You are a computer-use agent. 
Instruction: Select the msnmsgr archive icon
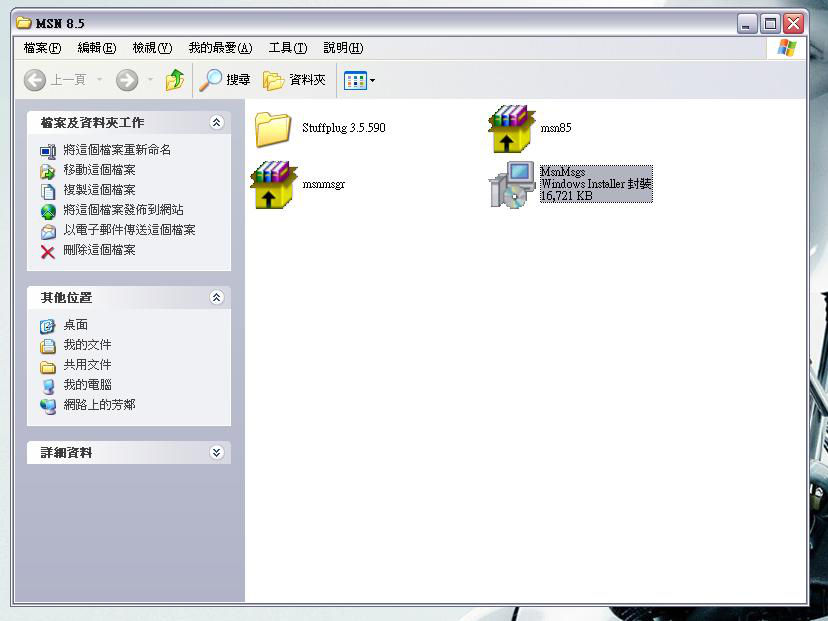(x=273, y=185)
